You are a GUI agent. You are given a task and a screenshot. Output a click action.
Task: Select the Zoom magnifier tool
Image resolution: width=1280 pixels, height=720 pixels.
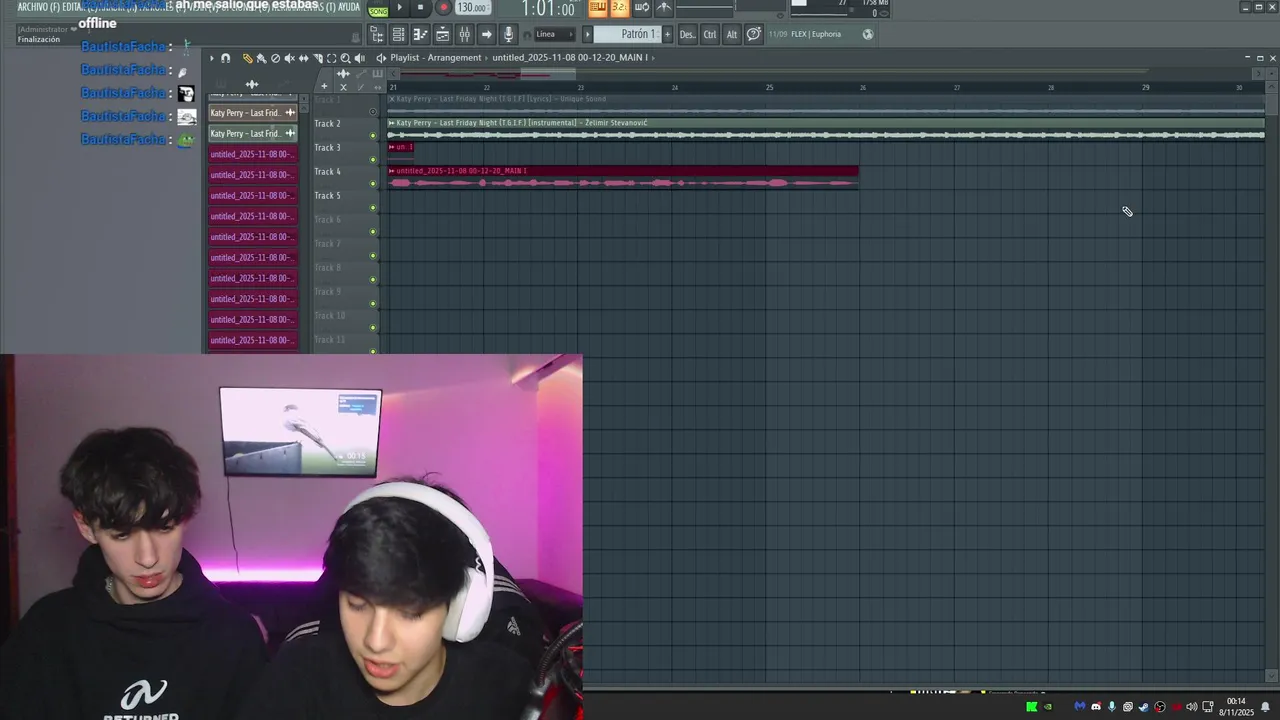coord(345,58)
